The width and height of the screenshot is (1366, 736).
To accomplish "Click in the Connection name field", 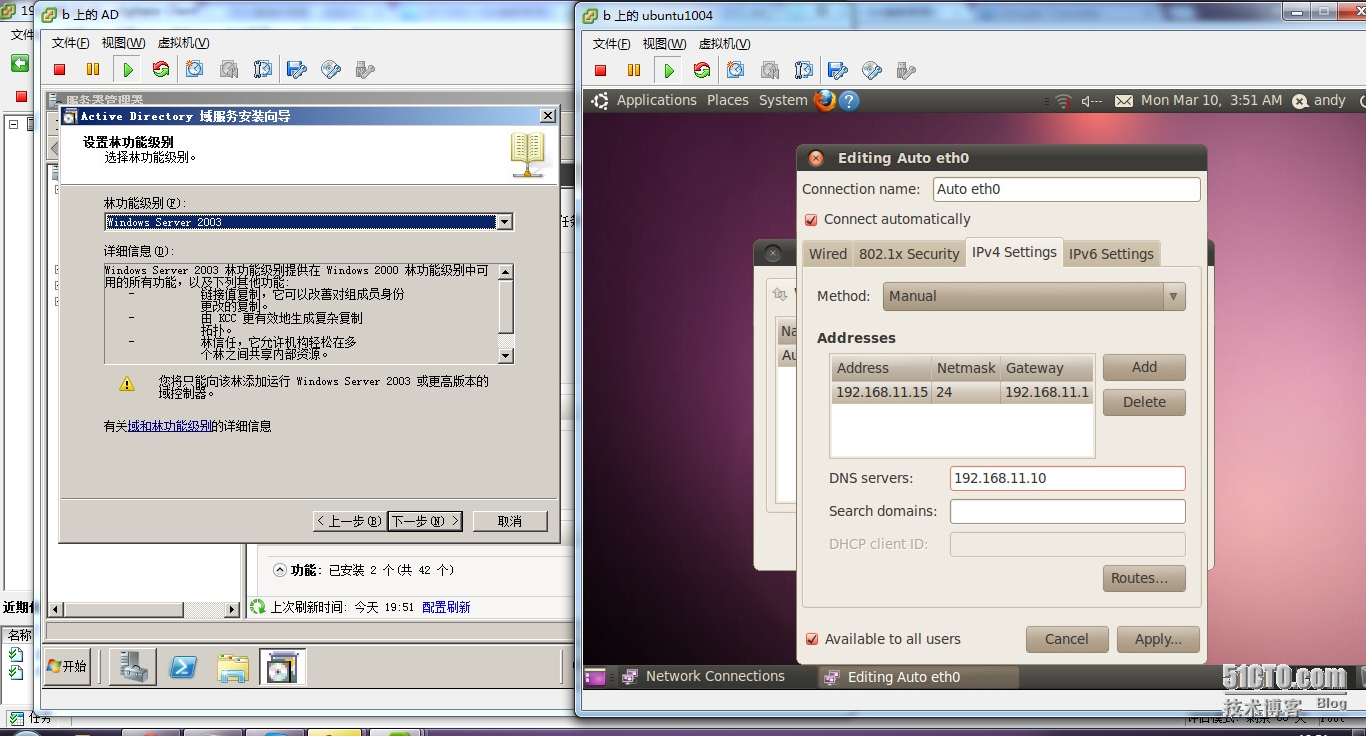I will point(1067,189).
